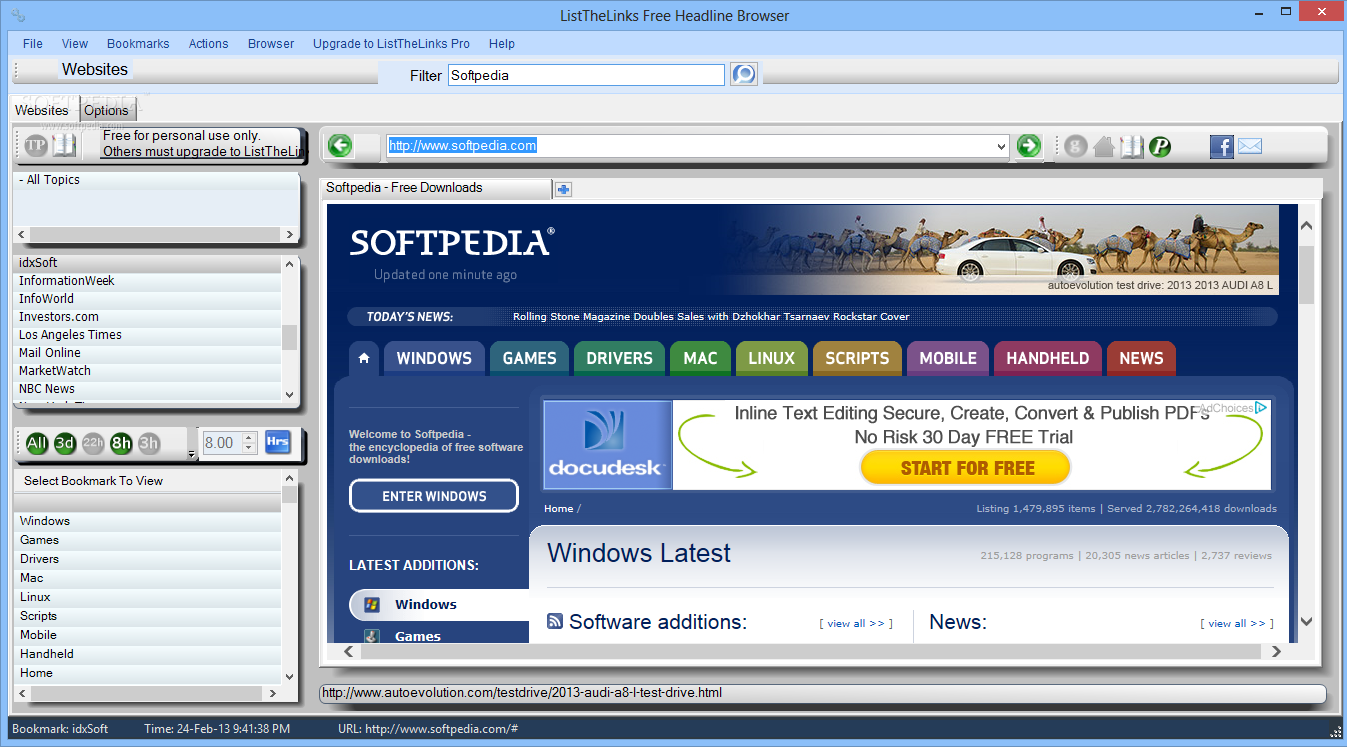
Task: Click the blue Hrs icon
Action: coord(277,442)
